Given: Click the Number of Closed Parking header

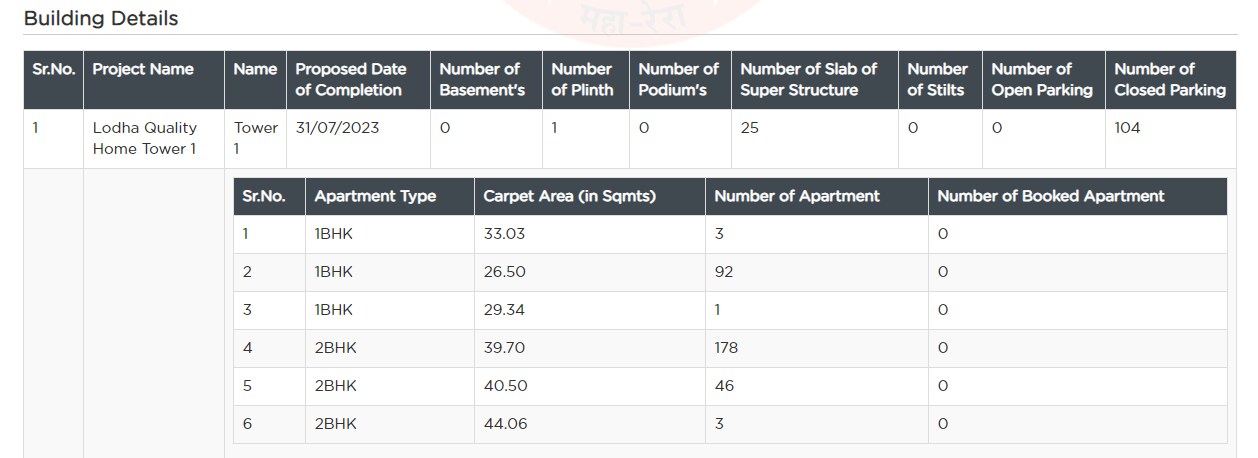Looking at the screenshot, I should coord(1169,80).
